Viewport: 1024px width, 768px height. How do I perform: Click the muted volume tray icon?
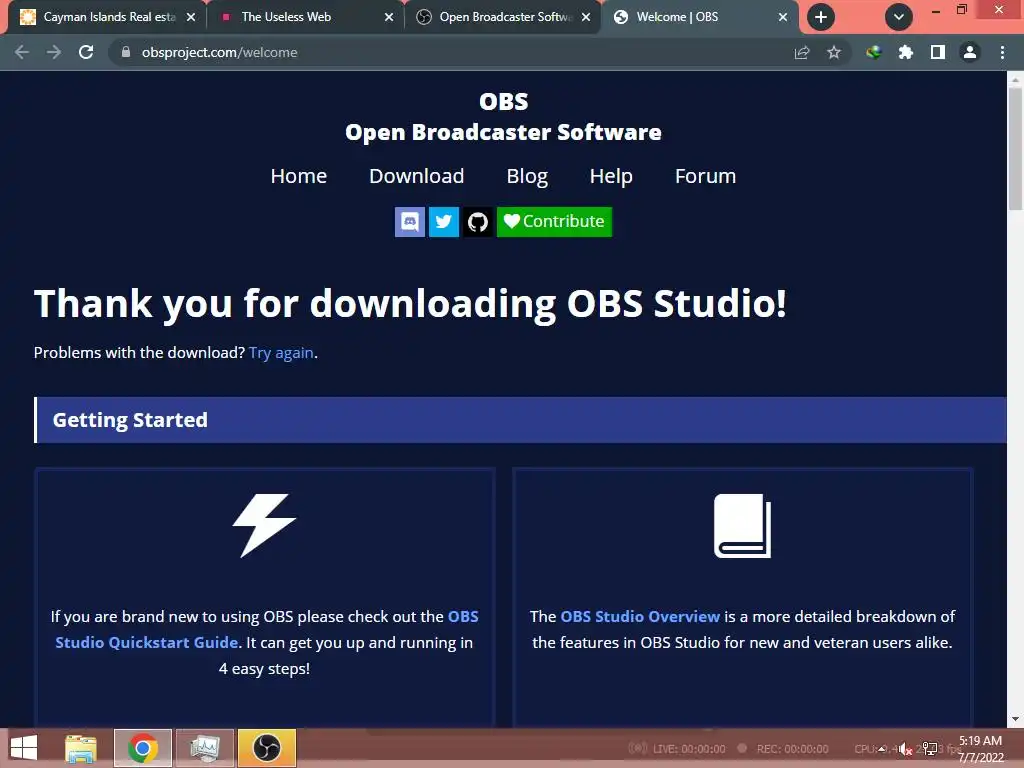tap(904, 748)
